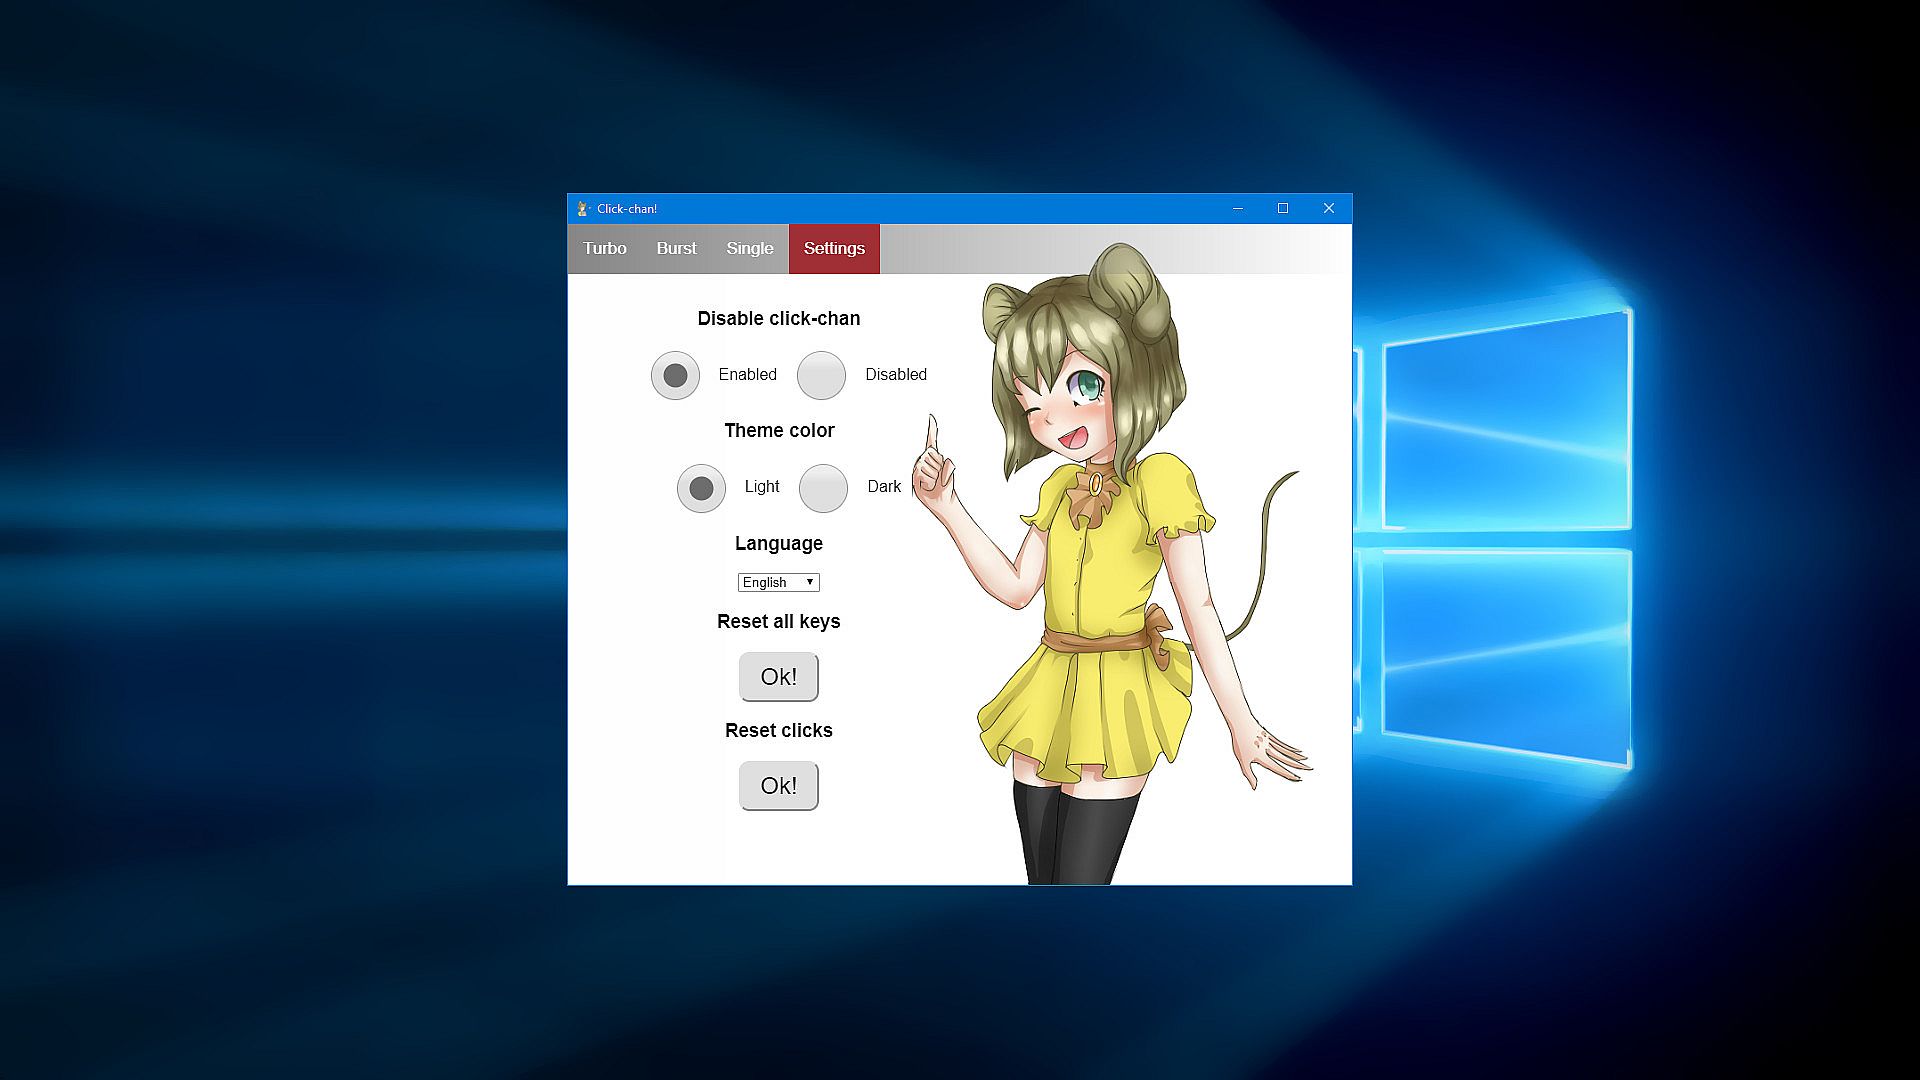Go to the Single tab
The image size is (1920, 1080).
pyautogui.click(x=749, y=249)
